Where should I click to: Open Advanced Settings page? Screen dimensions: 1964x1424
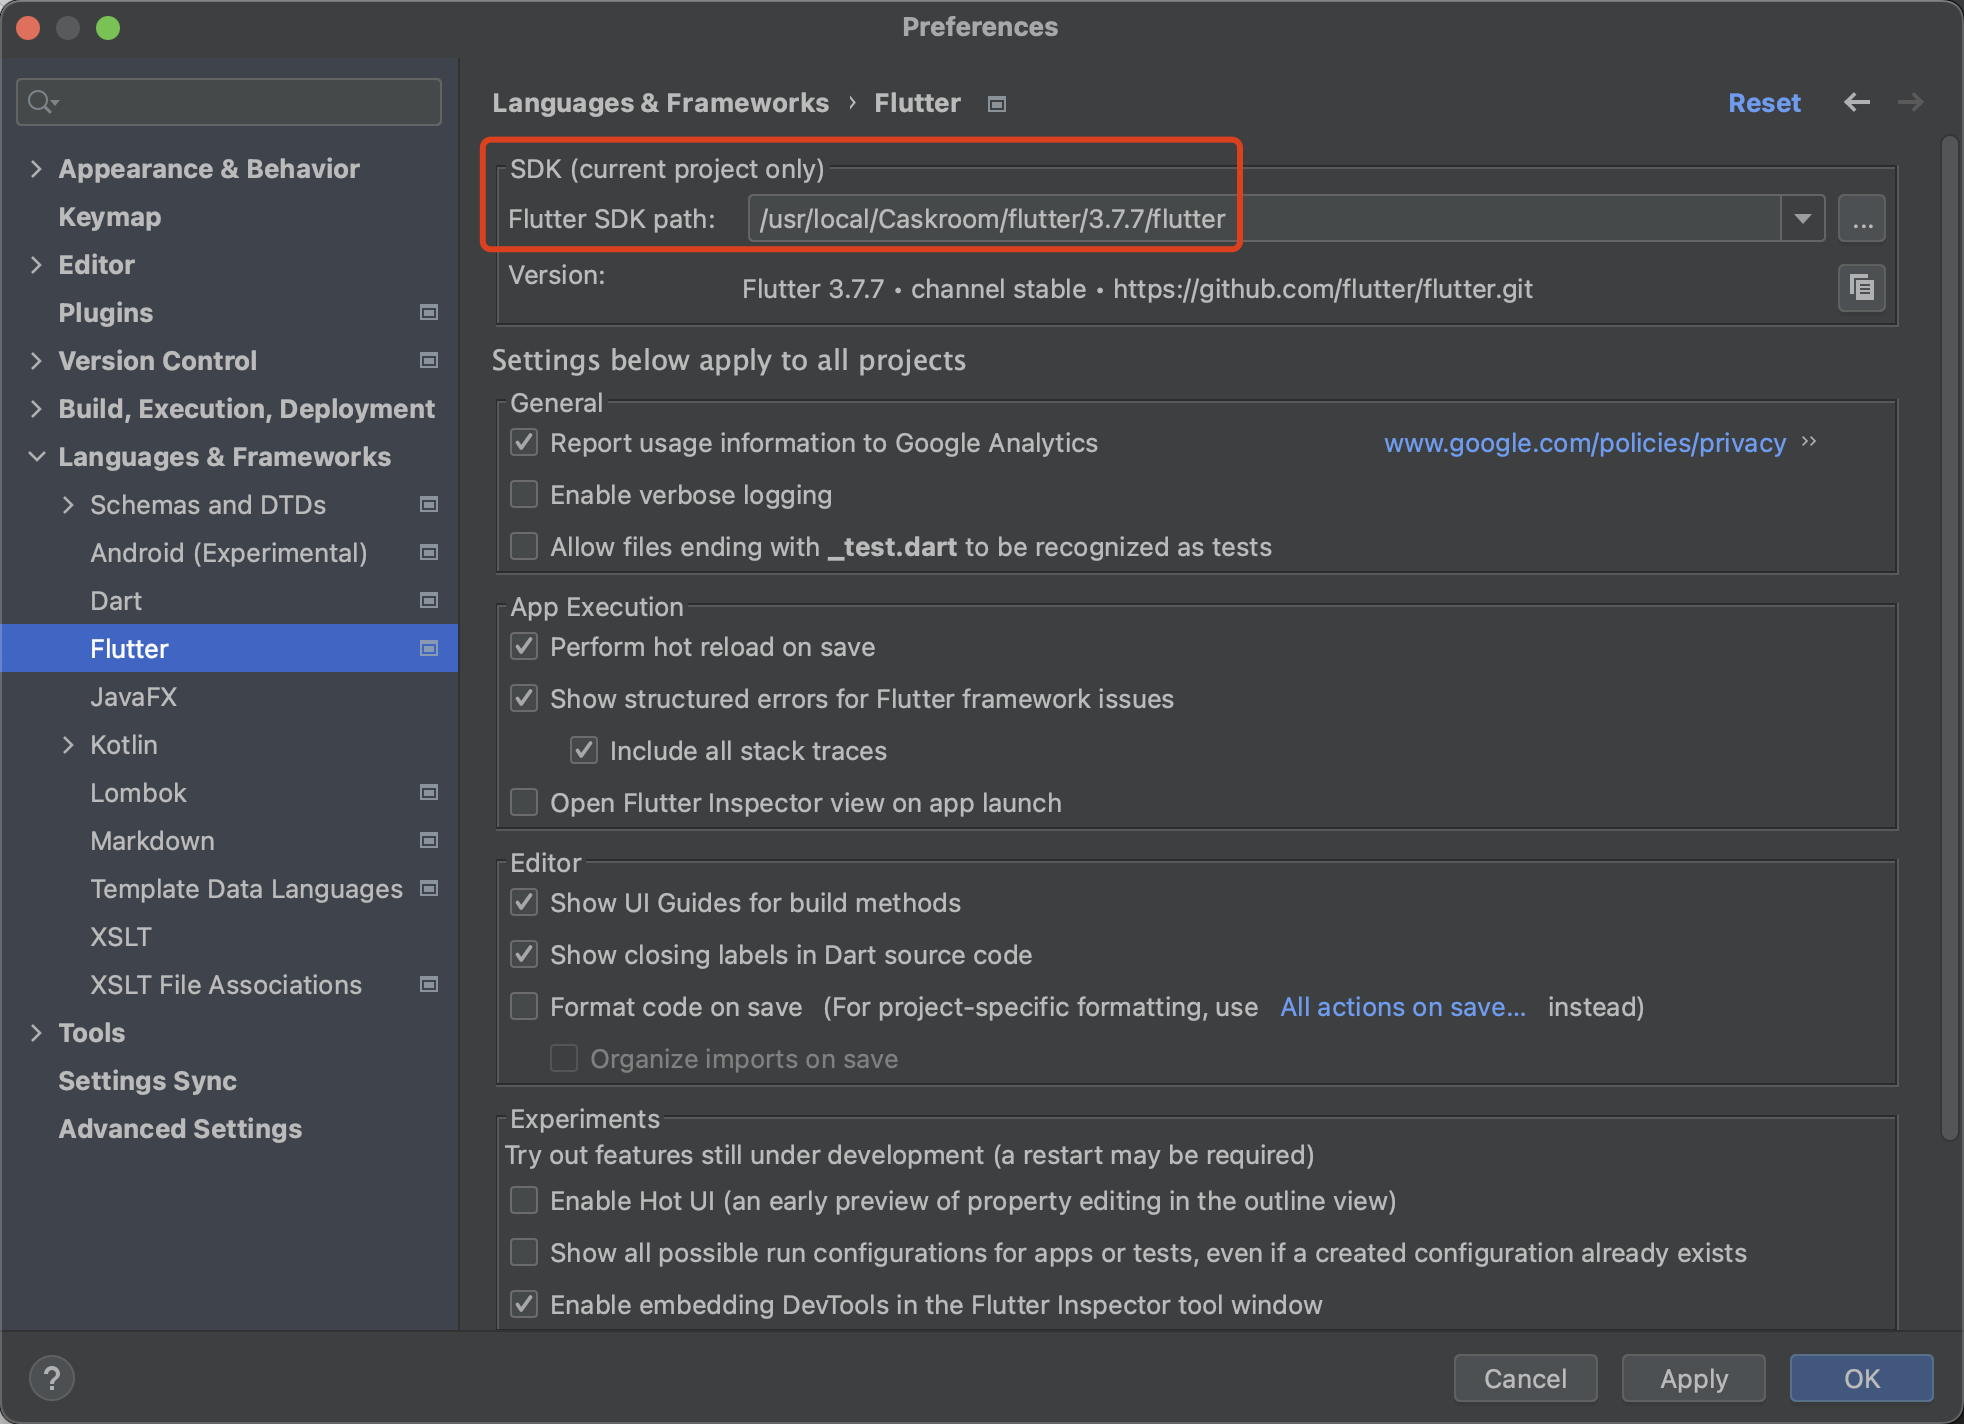(x=180, y=1129)
